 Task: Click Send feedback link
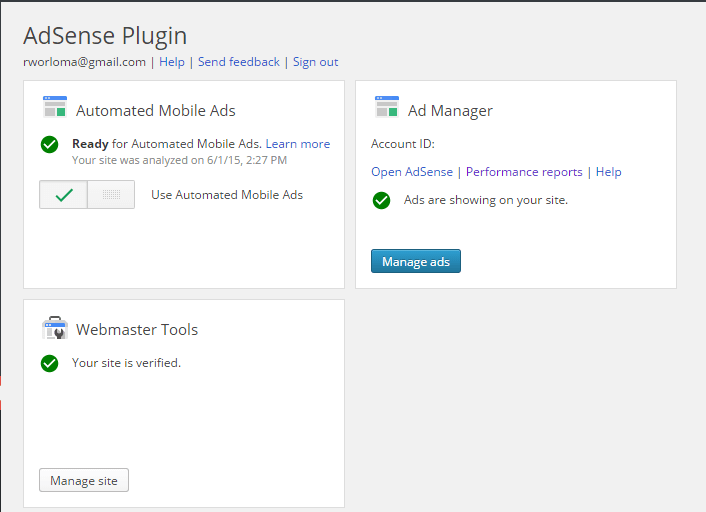239,62
